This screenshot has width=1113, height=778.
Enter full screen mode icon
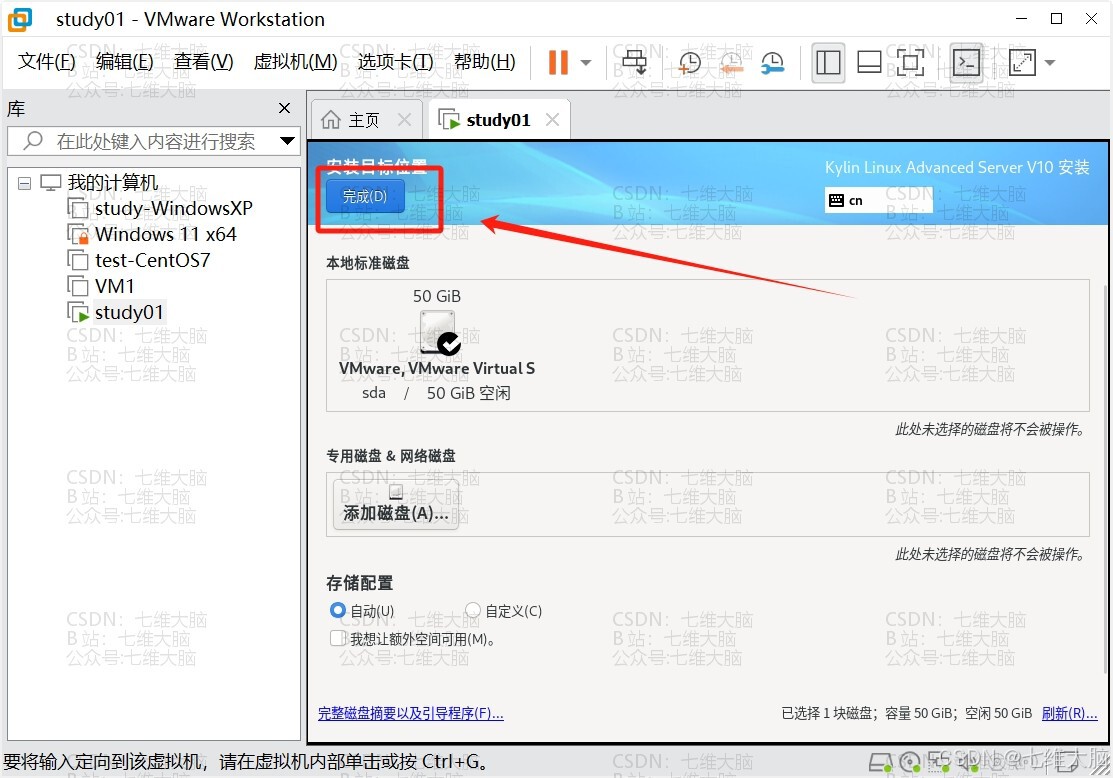pyautogui.click(x=910, y=62)
